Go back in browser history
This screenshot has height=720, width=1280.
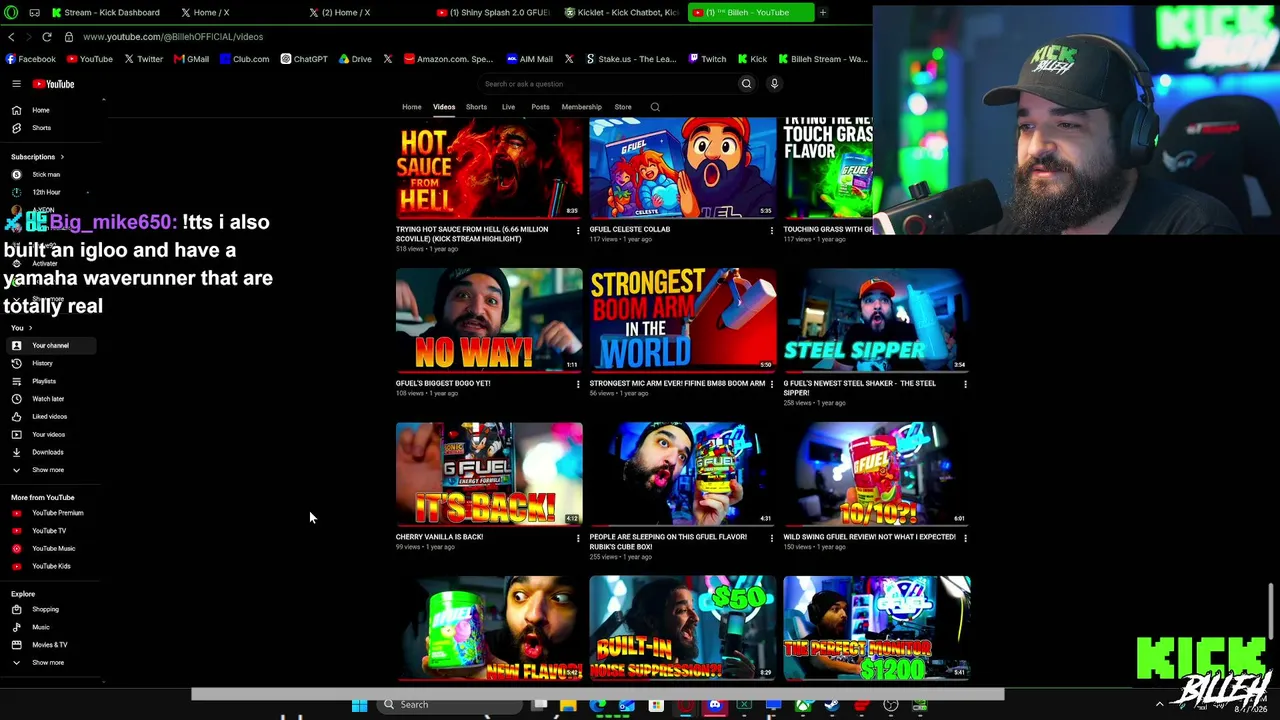[12, 37]
